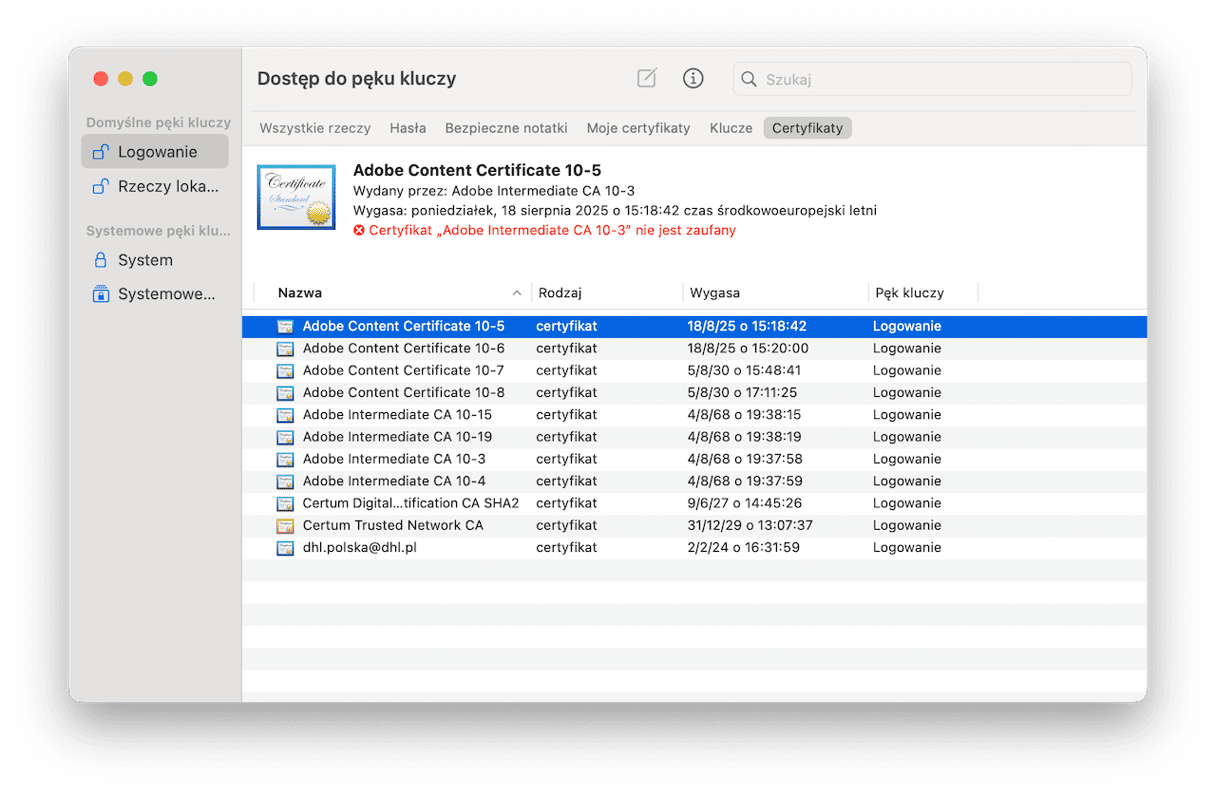Open the Systemowe... keychain in sidebar

click(155, 294)
